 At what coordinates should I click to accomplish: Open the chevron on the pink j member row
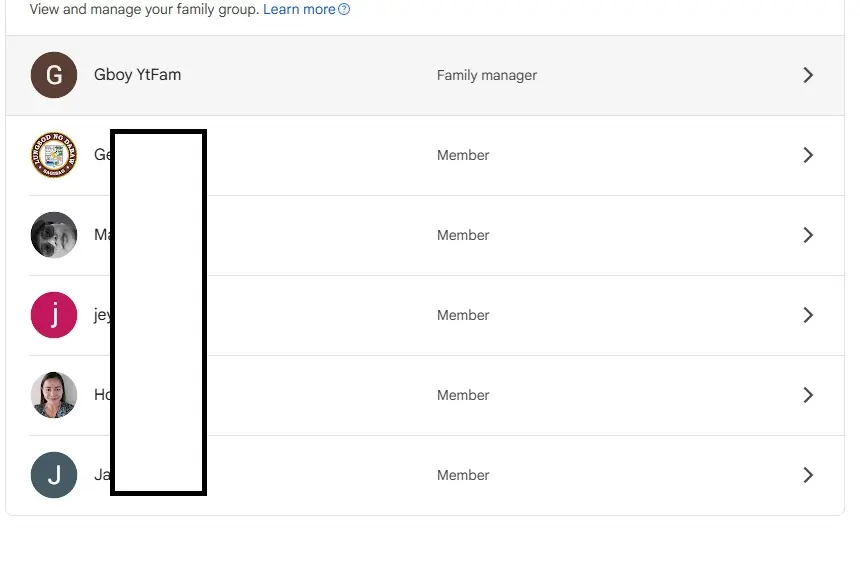pos(808,315)
